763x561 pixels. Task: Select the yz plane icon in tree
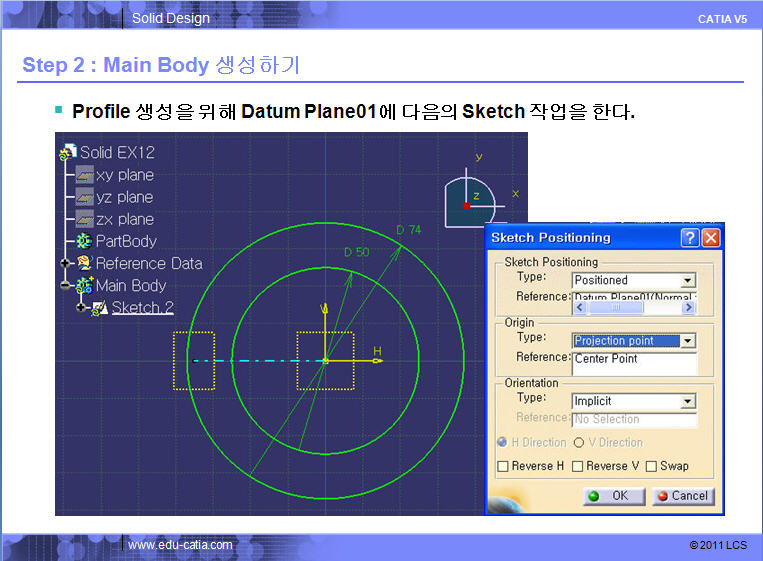[x=84, y=197]
